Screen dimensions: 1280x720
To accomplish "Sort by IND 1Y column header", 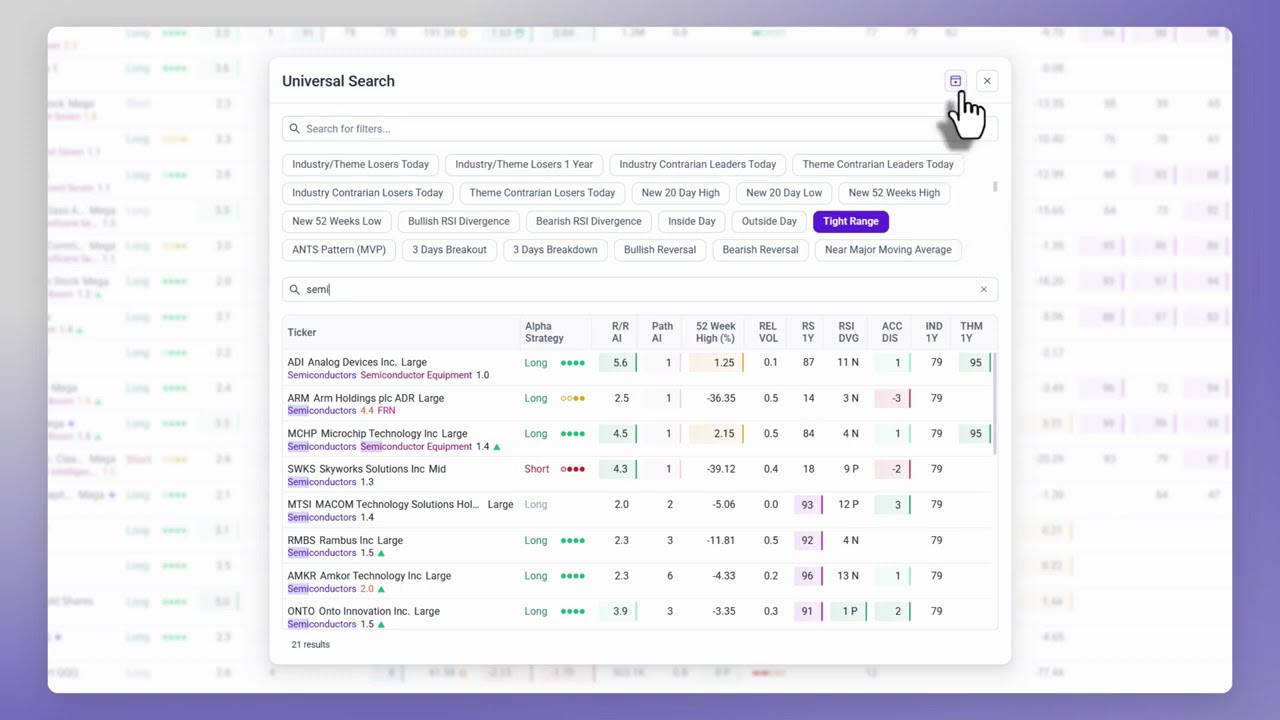I will [934, 332].
